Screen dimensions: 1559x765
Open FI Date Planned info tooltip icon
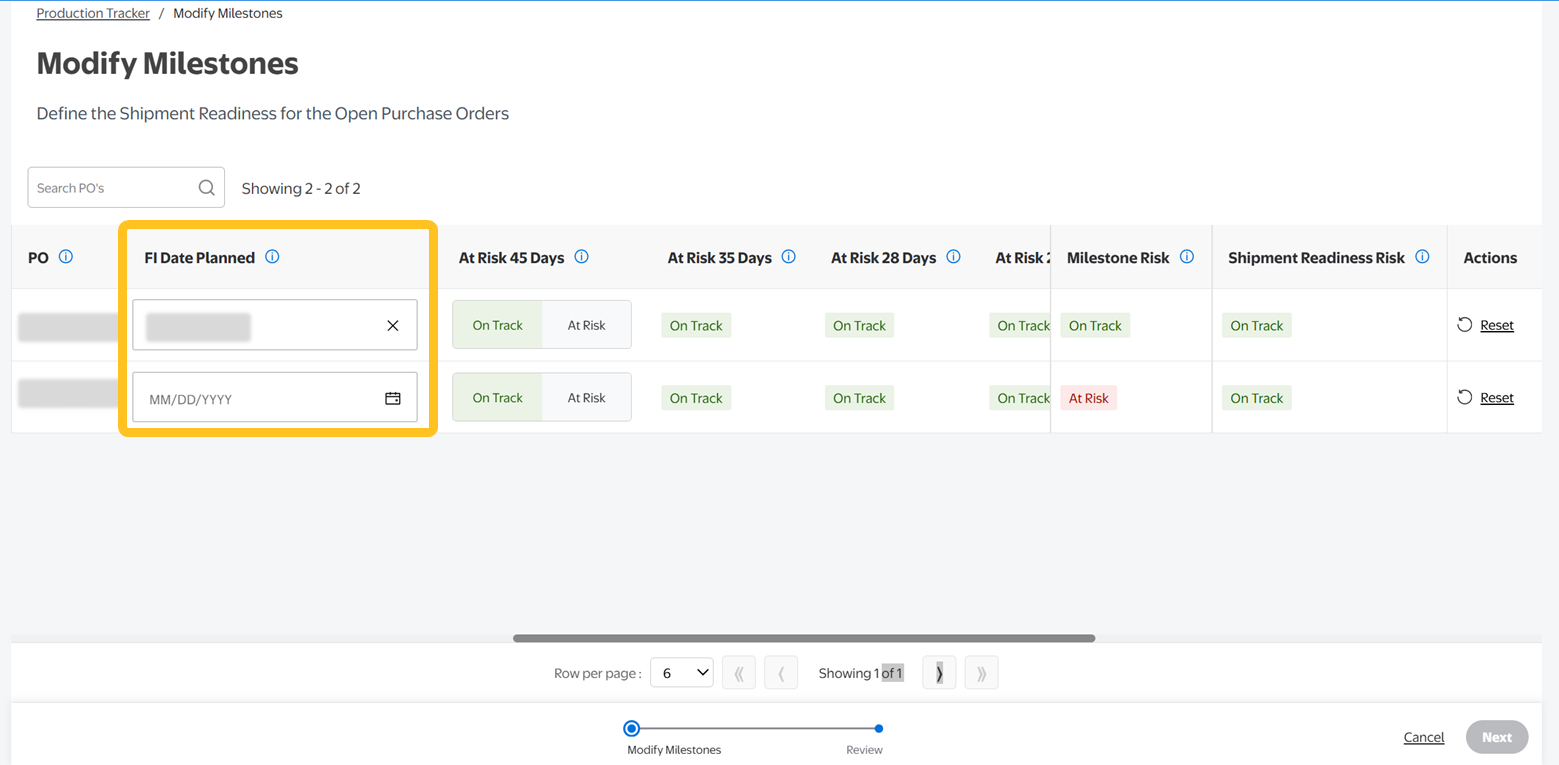click(272, 257)
